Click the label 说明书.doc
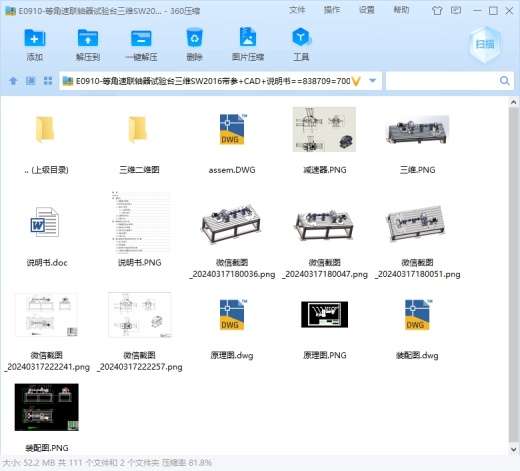 pyautogui.click(x=47, y=263)
